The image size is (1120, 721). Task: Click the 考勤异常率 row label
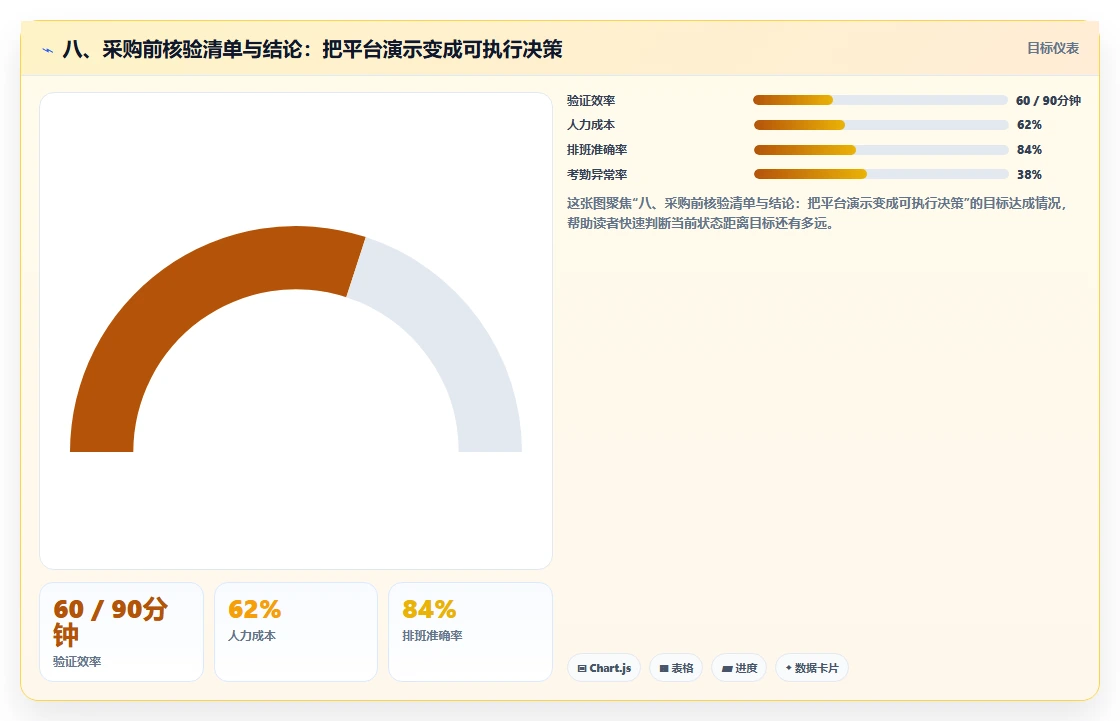597,174
